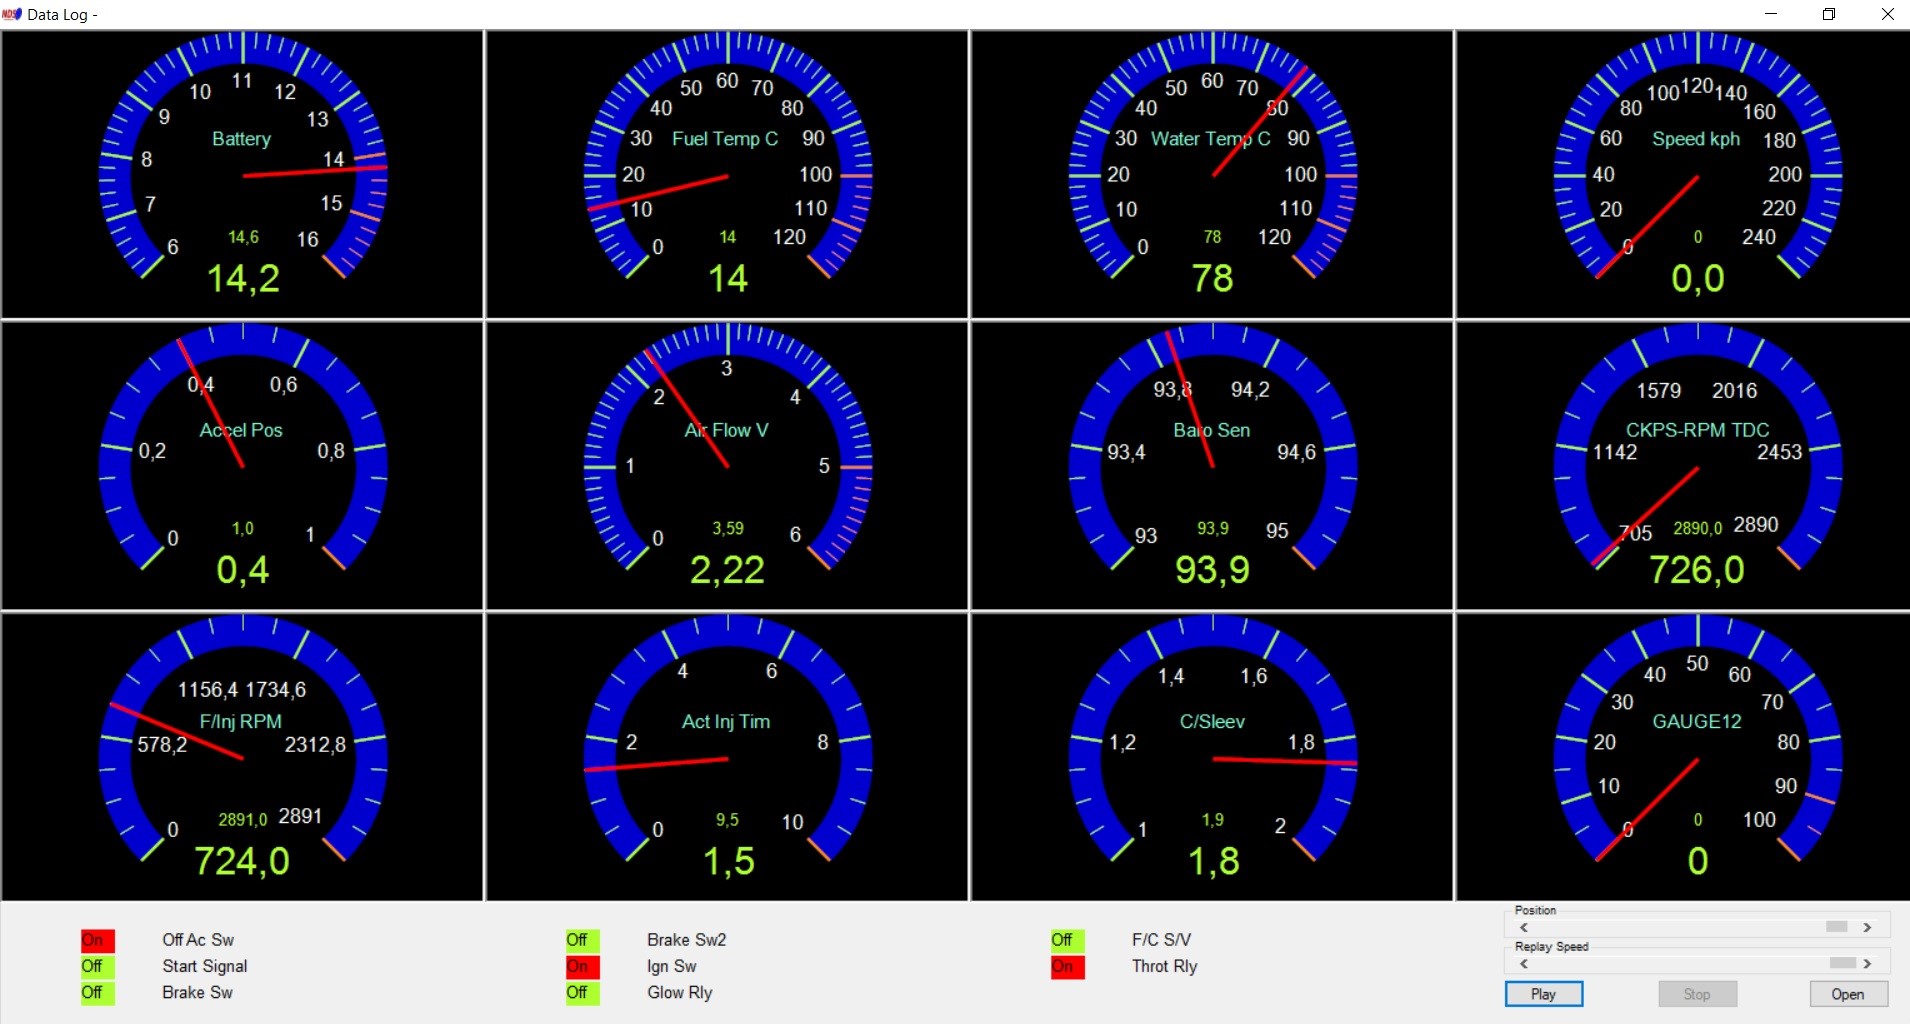Screen dimensions: 1910x1024
Task: Select the Accel Pos gauge label
Action: (241, 430)
